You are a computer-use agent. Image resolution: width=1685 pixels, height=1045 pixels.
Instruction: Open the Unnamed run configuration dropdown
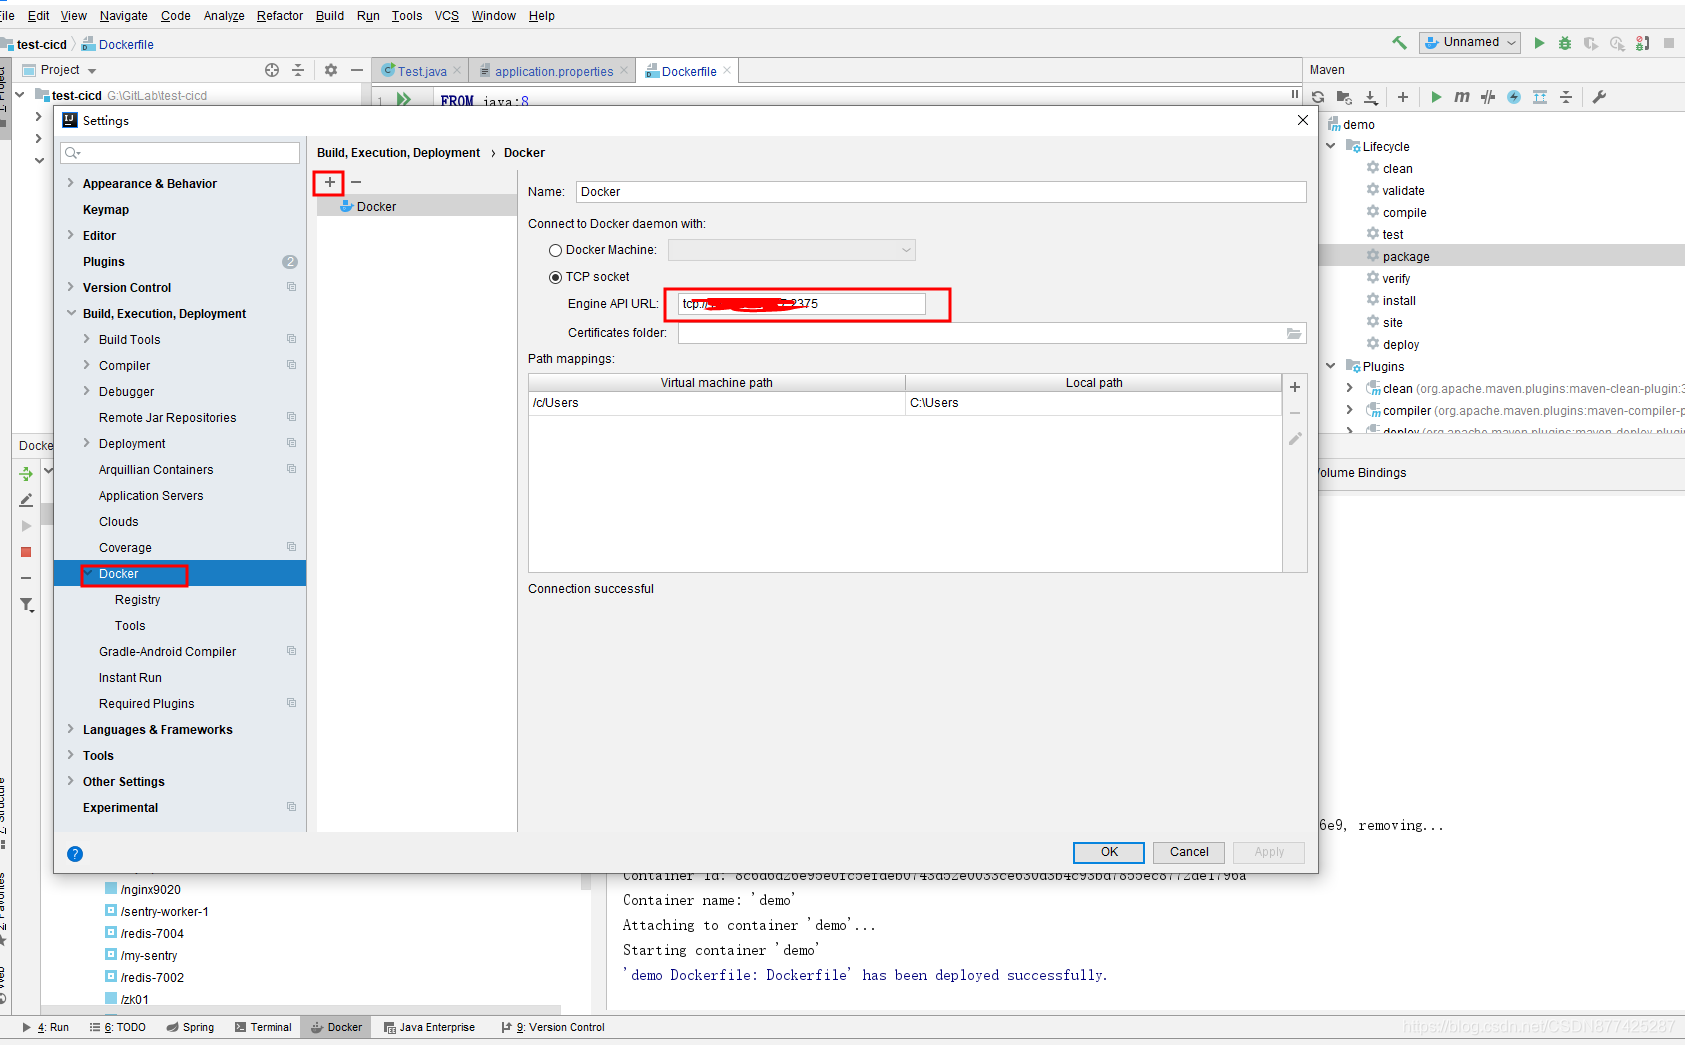pos(1470,42)
